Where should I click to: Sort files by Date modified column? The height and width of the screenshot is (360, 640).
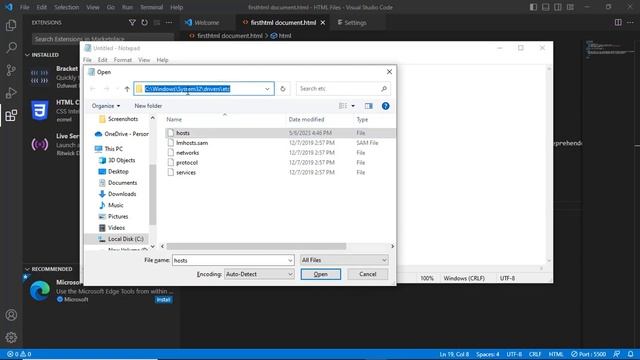tap(306, 120)
